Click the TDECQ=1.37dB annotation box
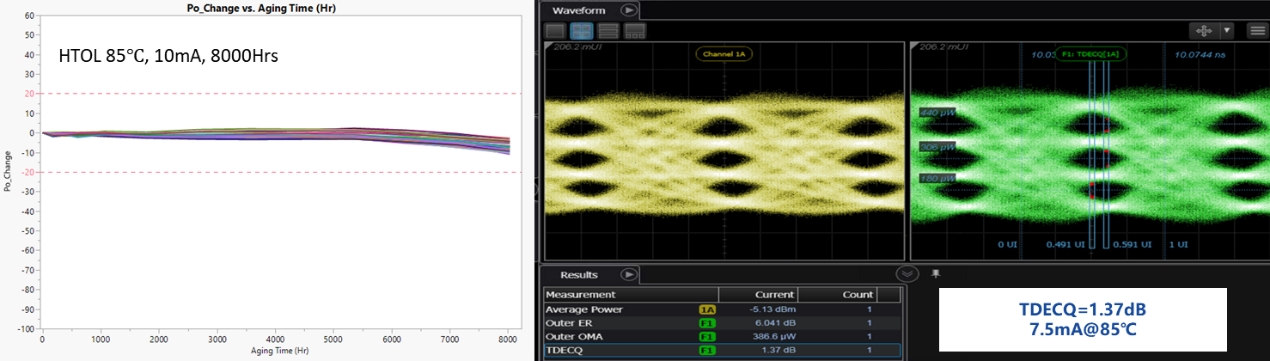This screenshot has width=1270, height=361. pos(1083,320)
